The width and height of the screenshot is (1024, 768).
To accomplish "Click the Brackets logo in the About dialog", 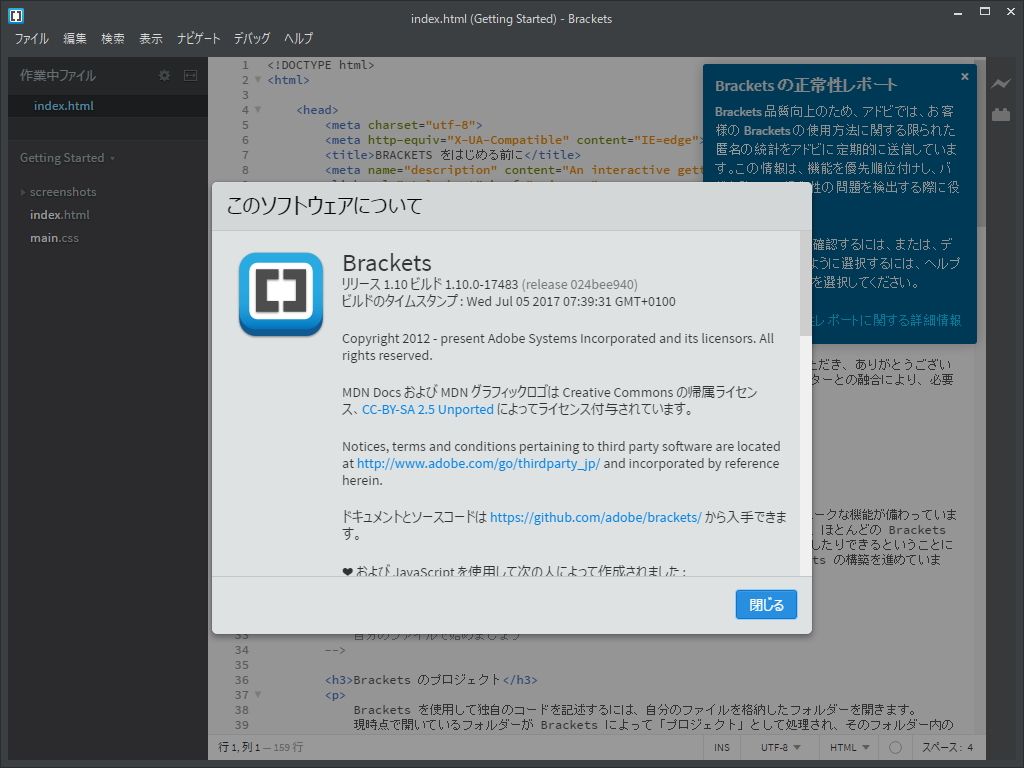I will pyautogui.click(x=280, y=295).
